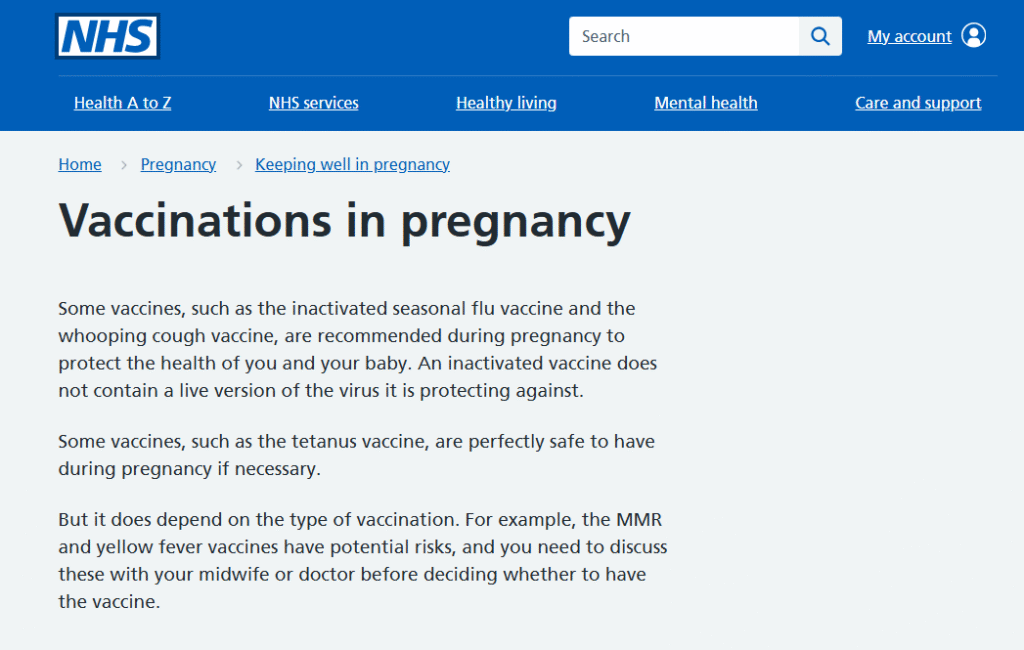Click the Vaccinations in pregnancy heading
This screenshot has height=650, width=1024.
(344, 221)
